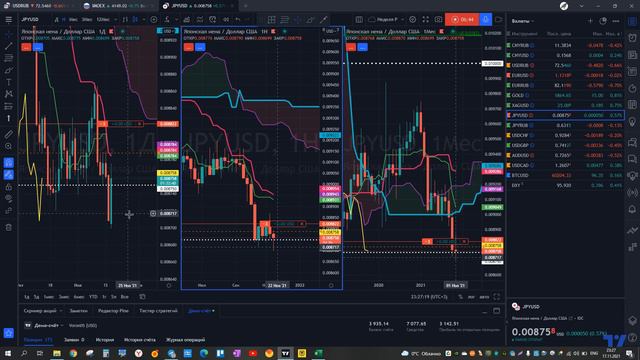The height and width of the screenshot is (360, 640).
Task: Open the Notes tab in bottom panel
Action: [78, 311]
